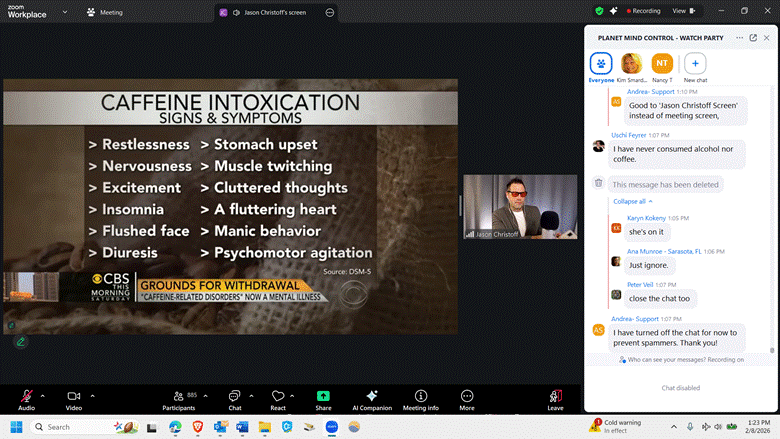Viewport: 780px width, 439px height.
Task: Click the deleted message trash icon
Action: (x=598, y=183)
